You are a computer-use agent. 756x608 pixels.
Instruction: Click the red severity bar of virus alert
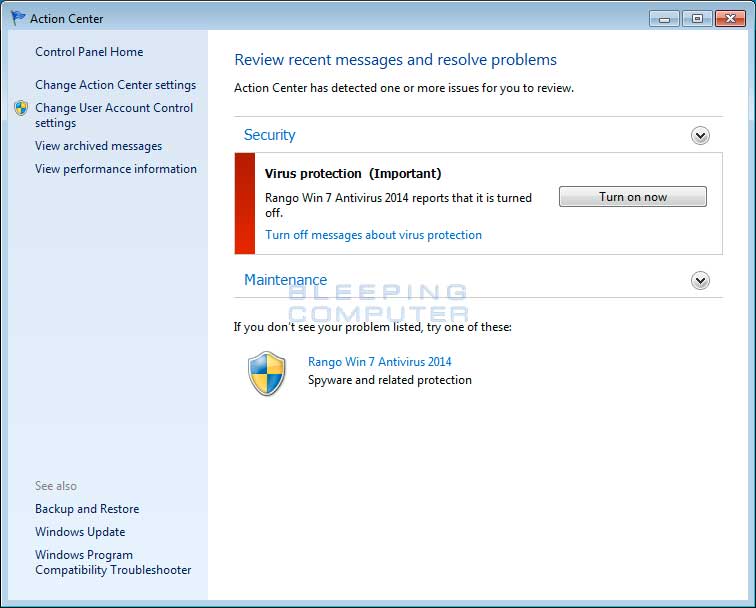coord(245,203)
